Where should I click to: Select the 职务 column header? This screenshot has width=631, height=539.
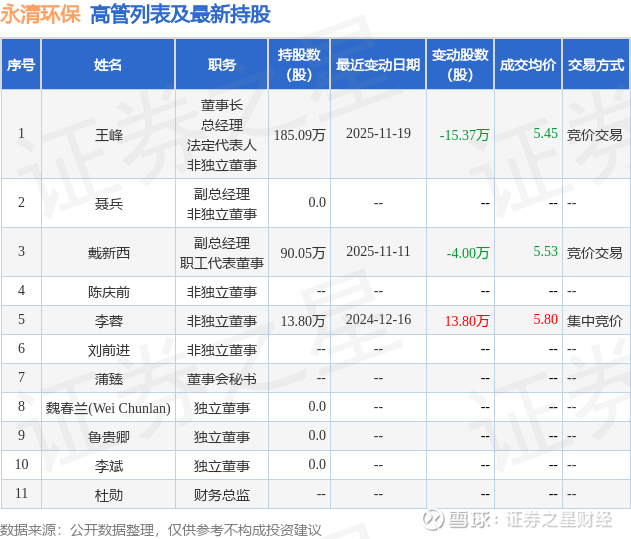coord(222,64)
